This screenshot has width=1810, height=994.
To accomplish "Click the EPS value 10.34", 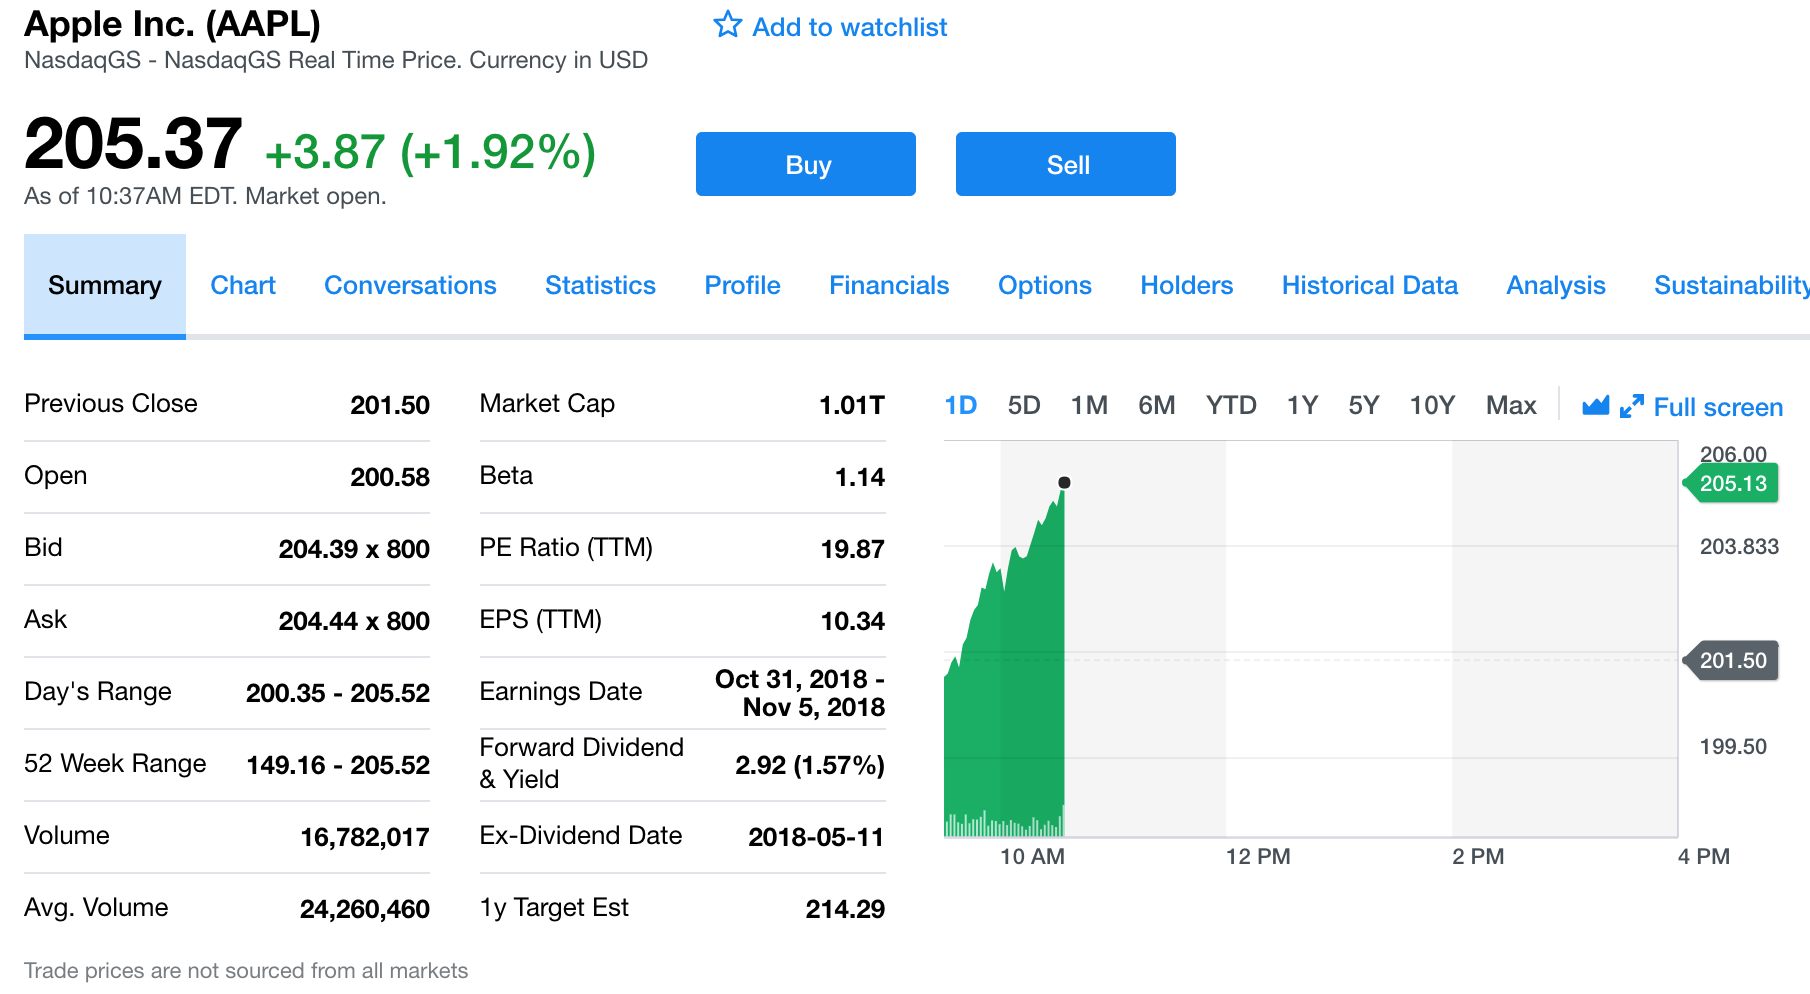I will pyautogui.click(x=853, y=621).
